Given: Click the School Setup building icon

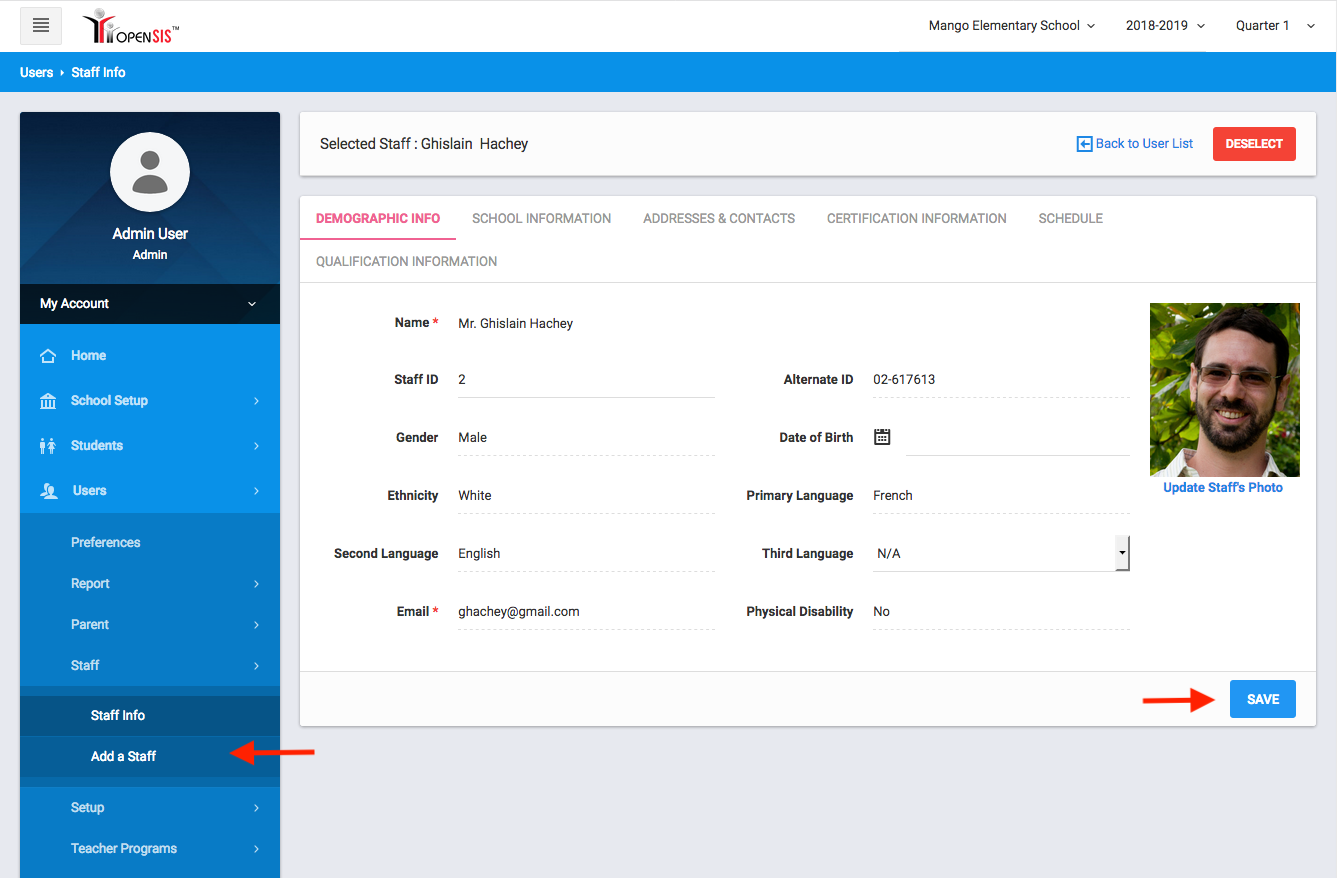Looking at the screenshot, I should tap(47, 401).
